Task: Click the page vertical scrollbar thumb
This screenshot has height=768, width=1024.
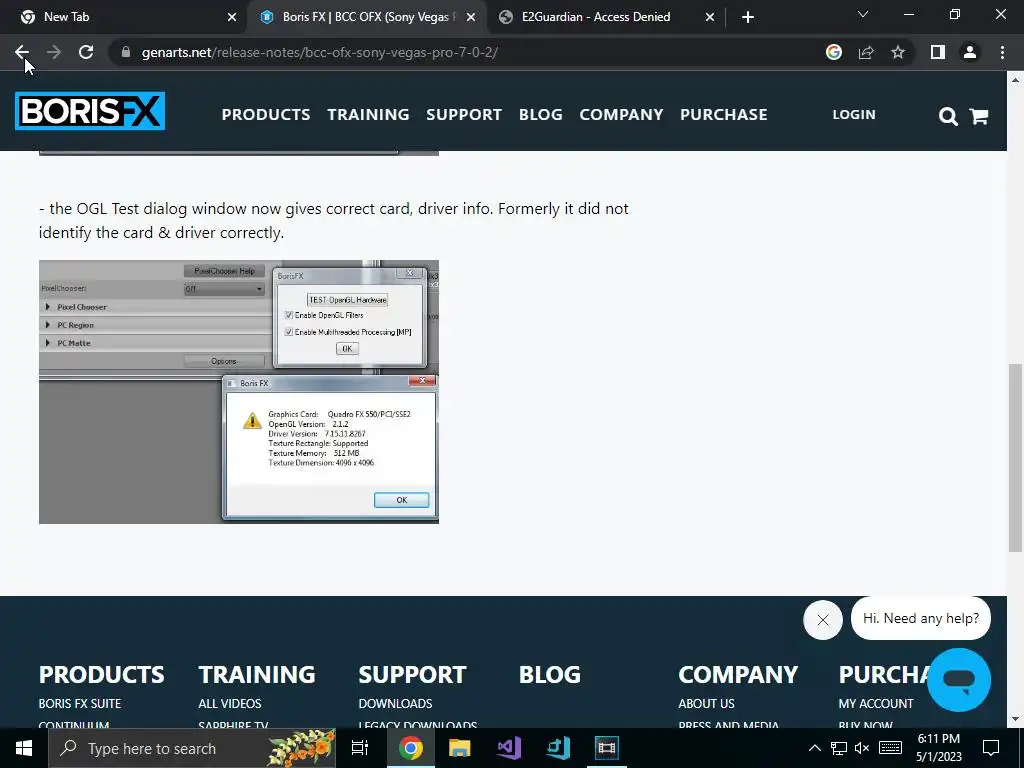Action: coord(1015,458)
